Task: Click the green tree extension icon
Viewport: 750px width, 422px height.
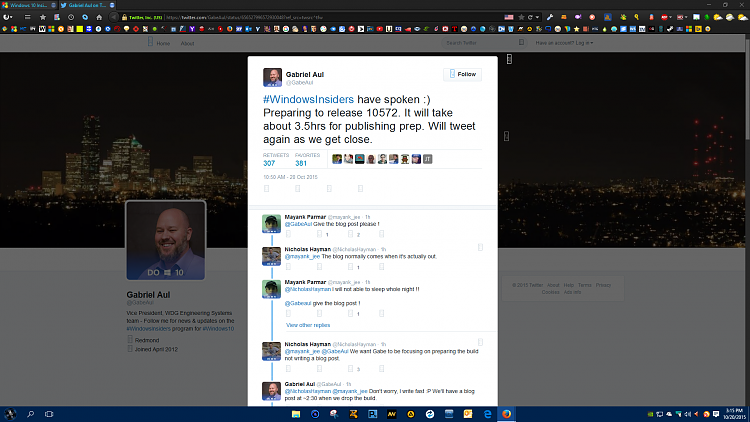Action: pos(707,17)
